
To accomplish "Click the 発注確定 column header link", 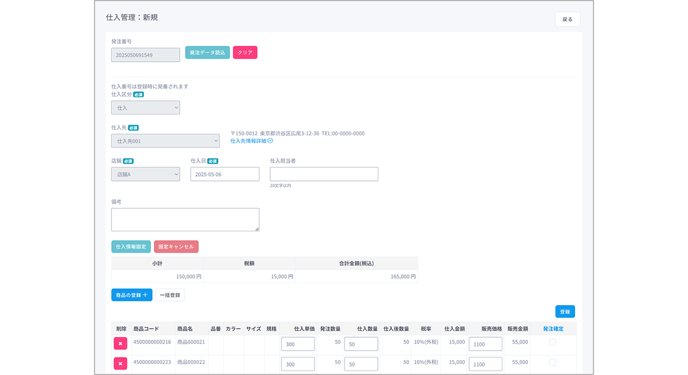I will coord(553,329).
